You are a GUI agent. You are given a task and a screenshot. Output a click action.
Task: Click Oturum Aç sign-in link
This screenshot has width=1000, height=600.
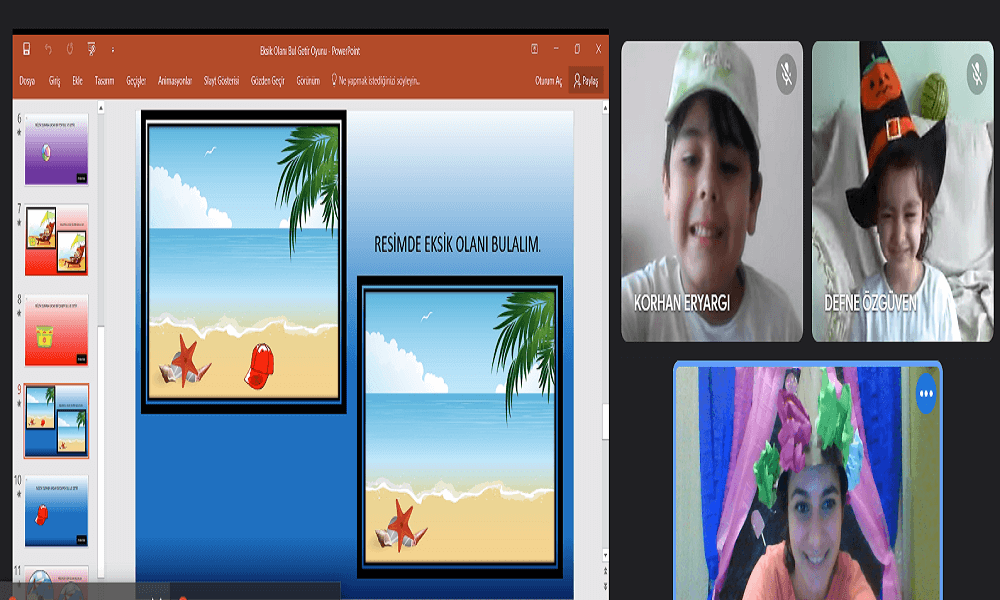pos(548,81)
